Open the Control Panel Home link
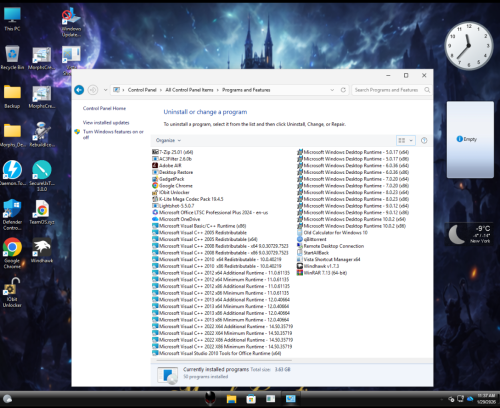Image resolution: width=500 pixels, height=408 pixels. [104, 108]
